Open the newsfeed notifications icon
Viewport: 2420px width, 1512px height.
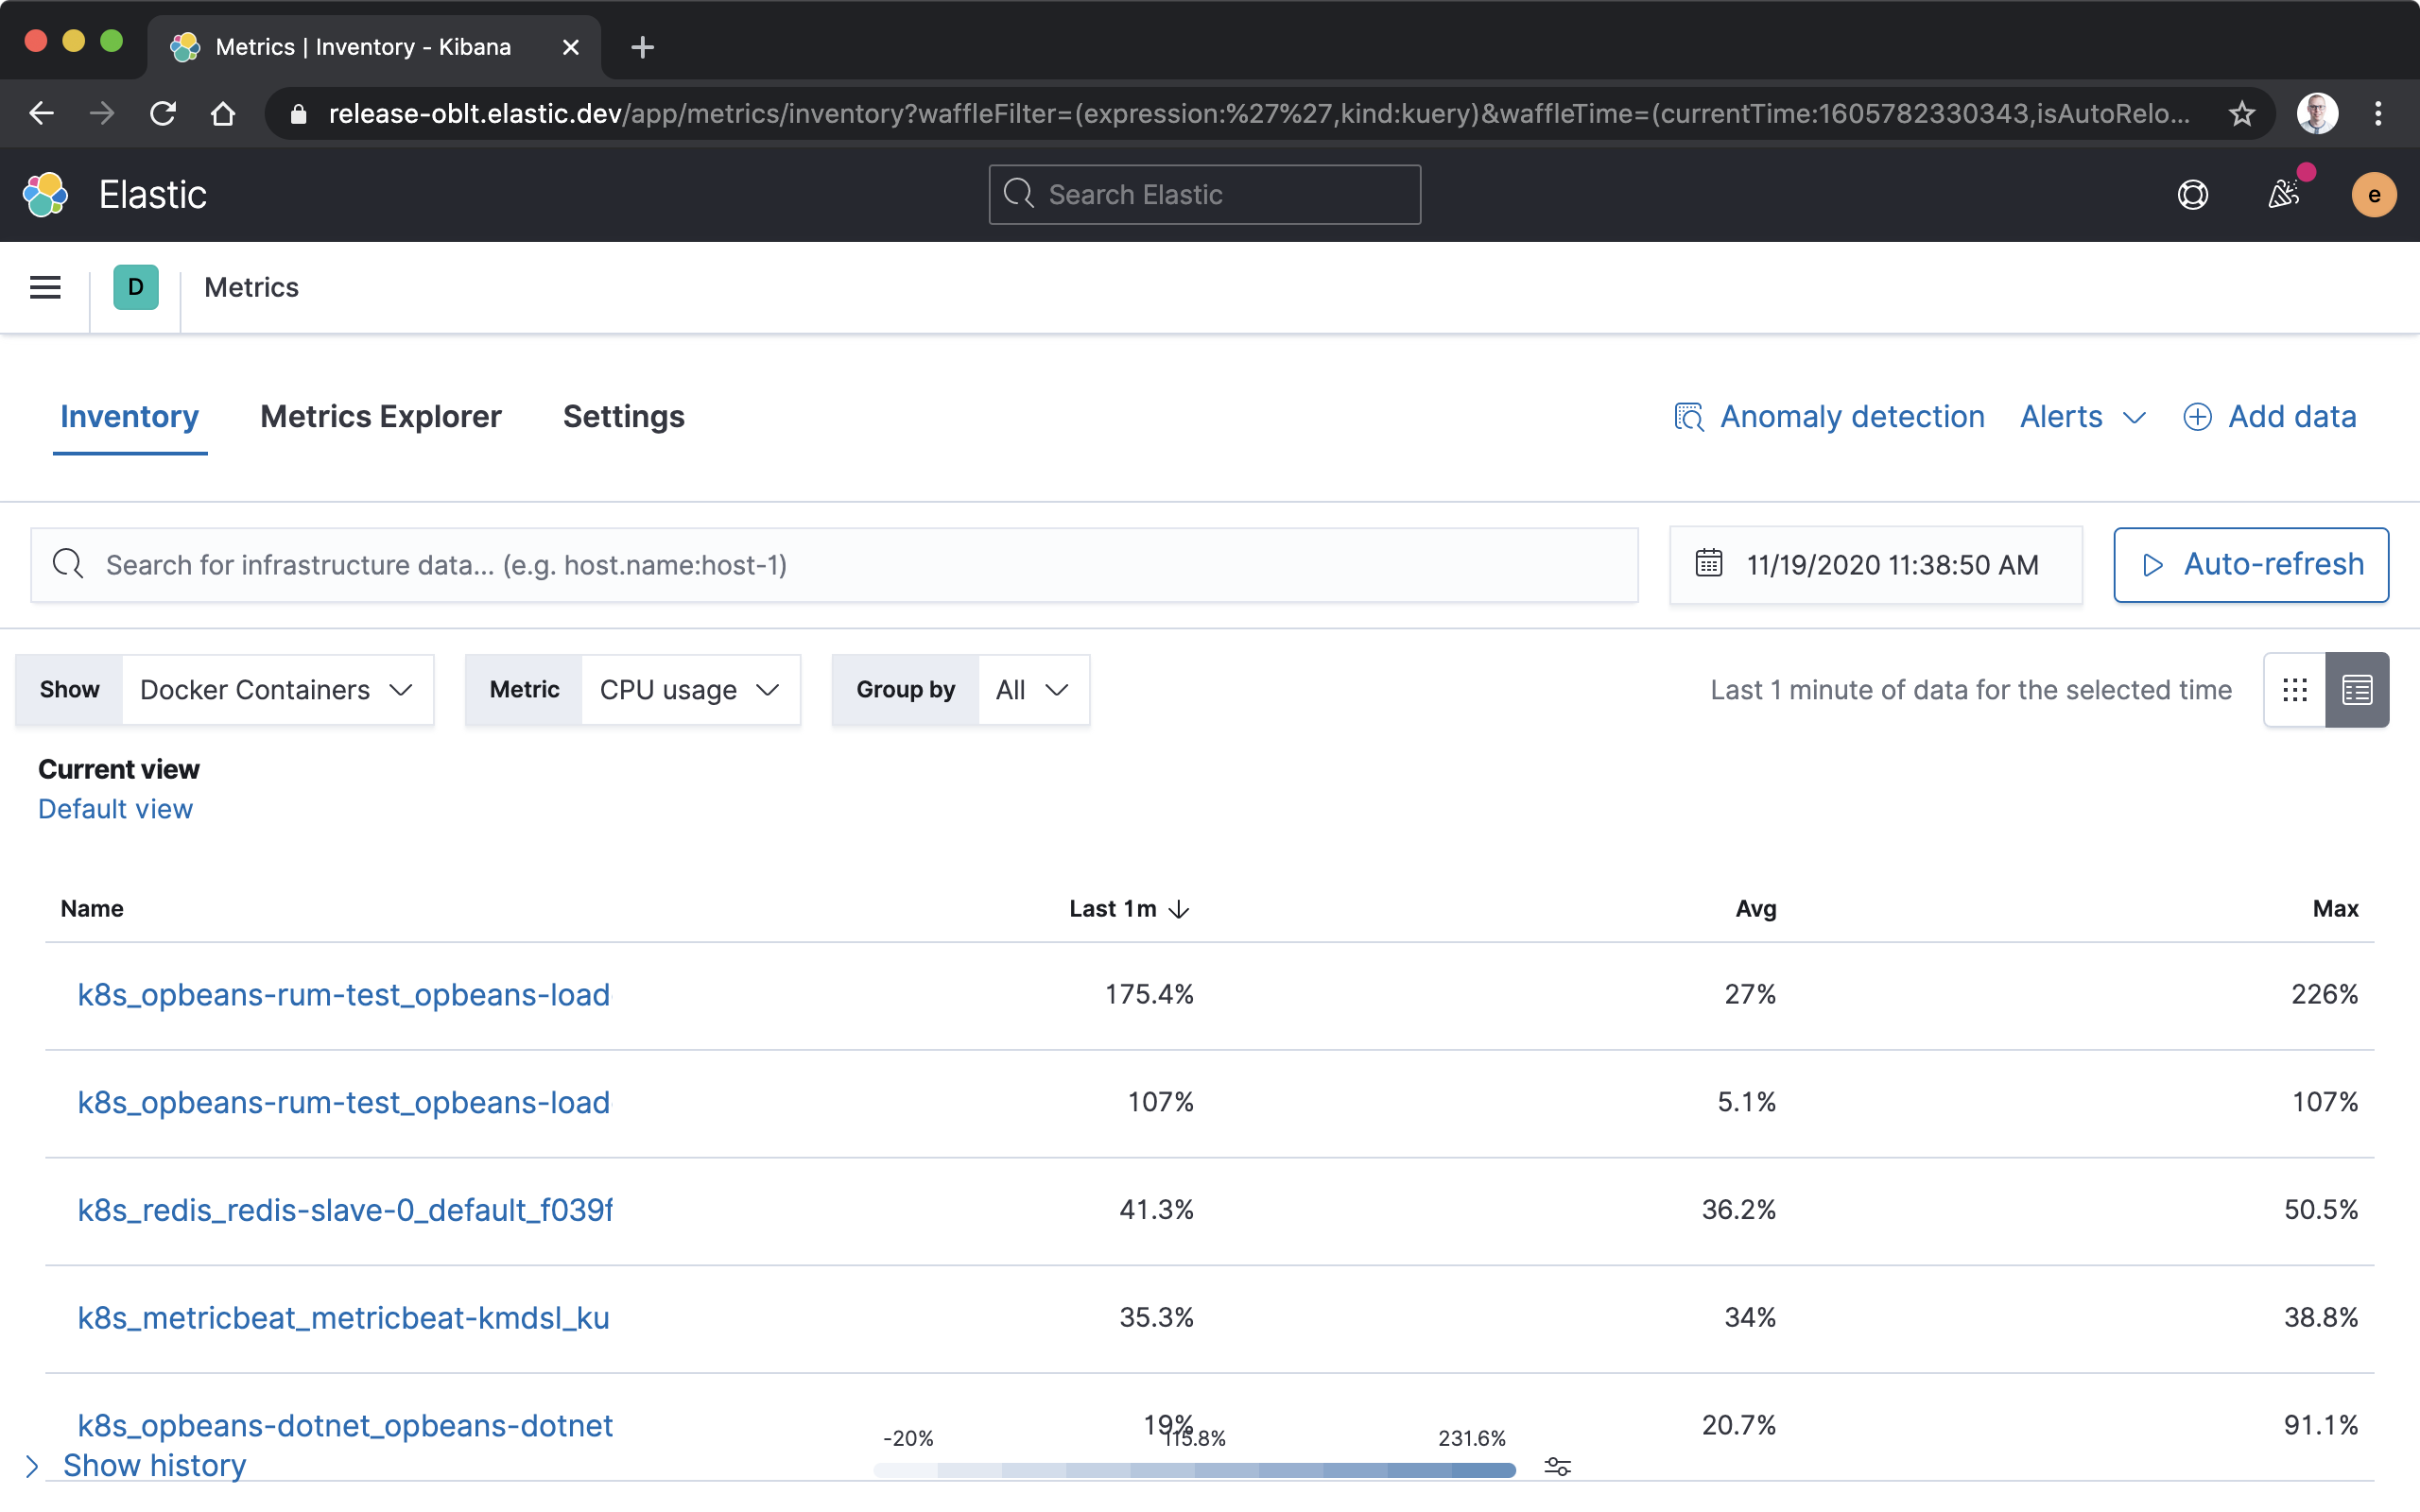2284,194
